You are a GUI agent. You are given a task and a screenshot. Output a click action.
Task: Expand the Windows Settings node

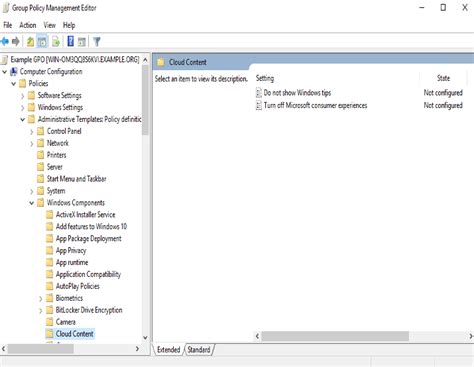pyautogui.click(x=23, y=108)
